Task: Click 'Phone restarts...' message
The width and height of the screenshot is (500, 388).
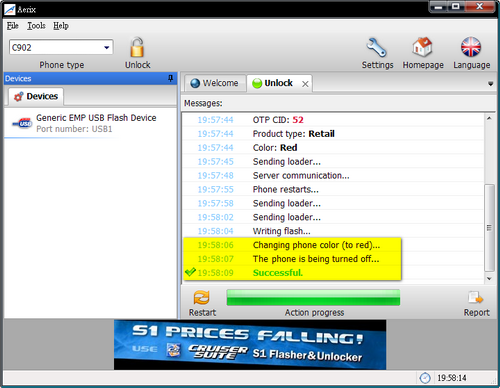Action: click(286, 190)
